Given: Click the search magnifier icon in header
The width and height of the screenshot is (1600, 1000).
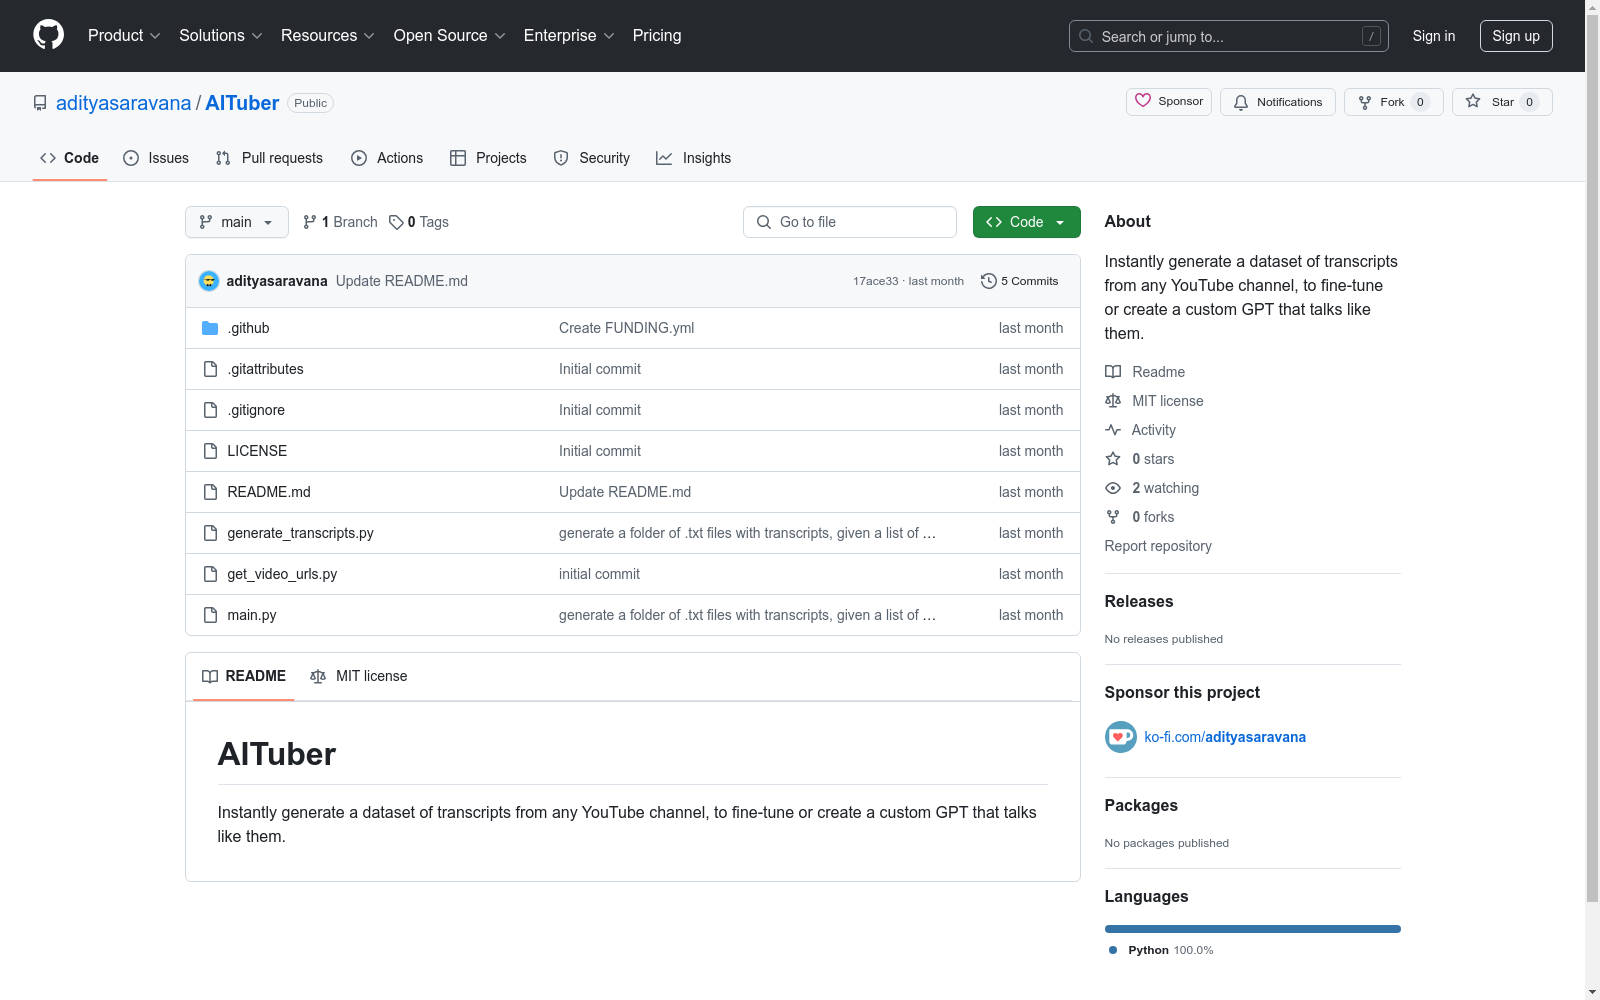Looking at the screenshot, I should point(1086,36).
